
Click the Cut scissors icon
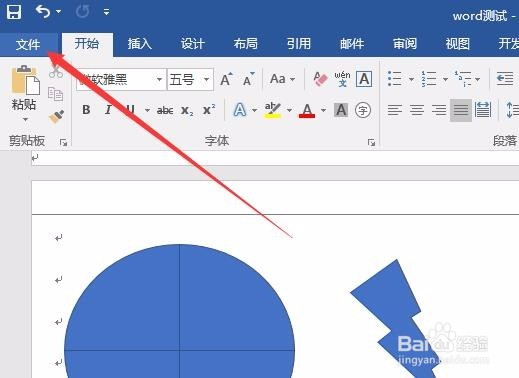[56, 71]
